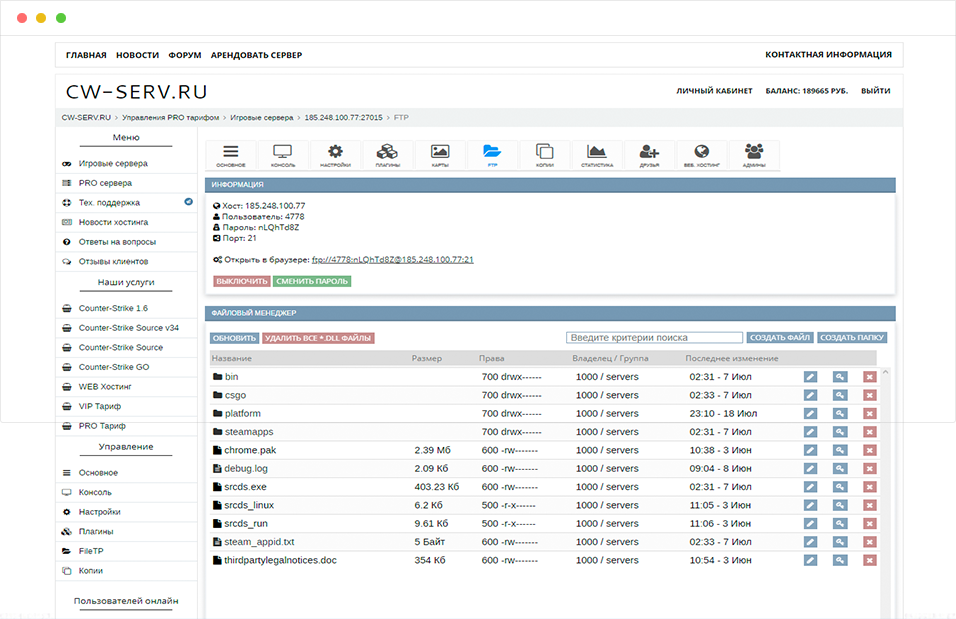Click the Telegram icon beside Тех. поддержка
Screen dimensions: 956x619
[x=189, y=202]
